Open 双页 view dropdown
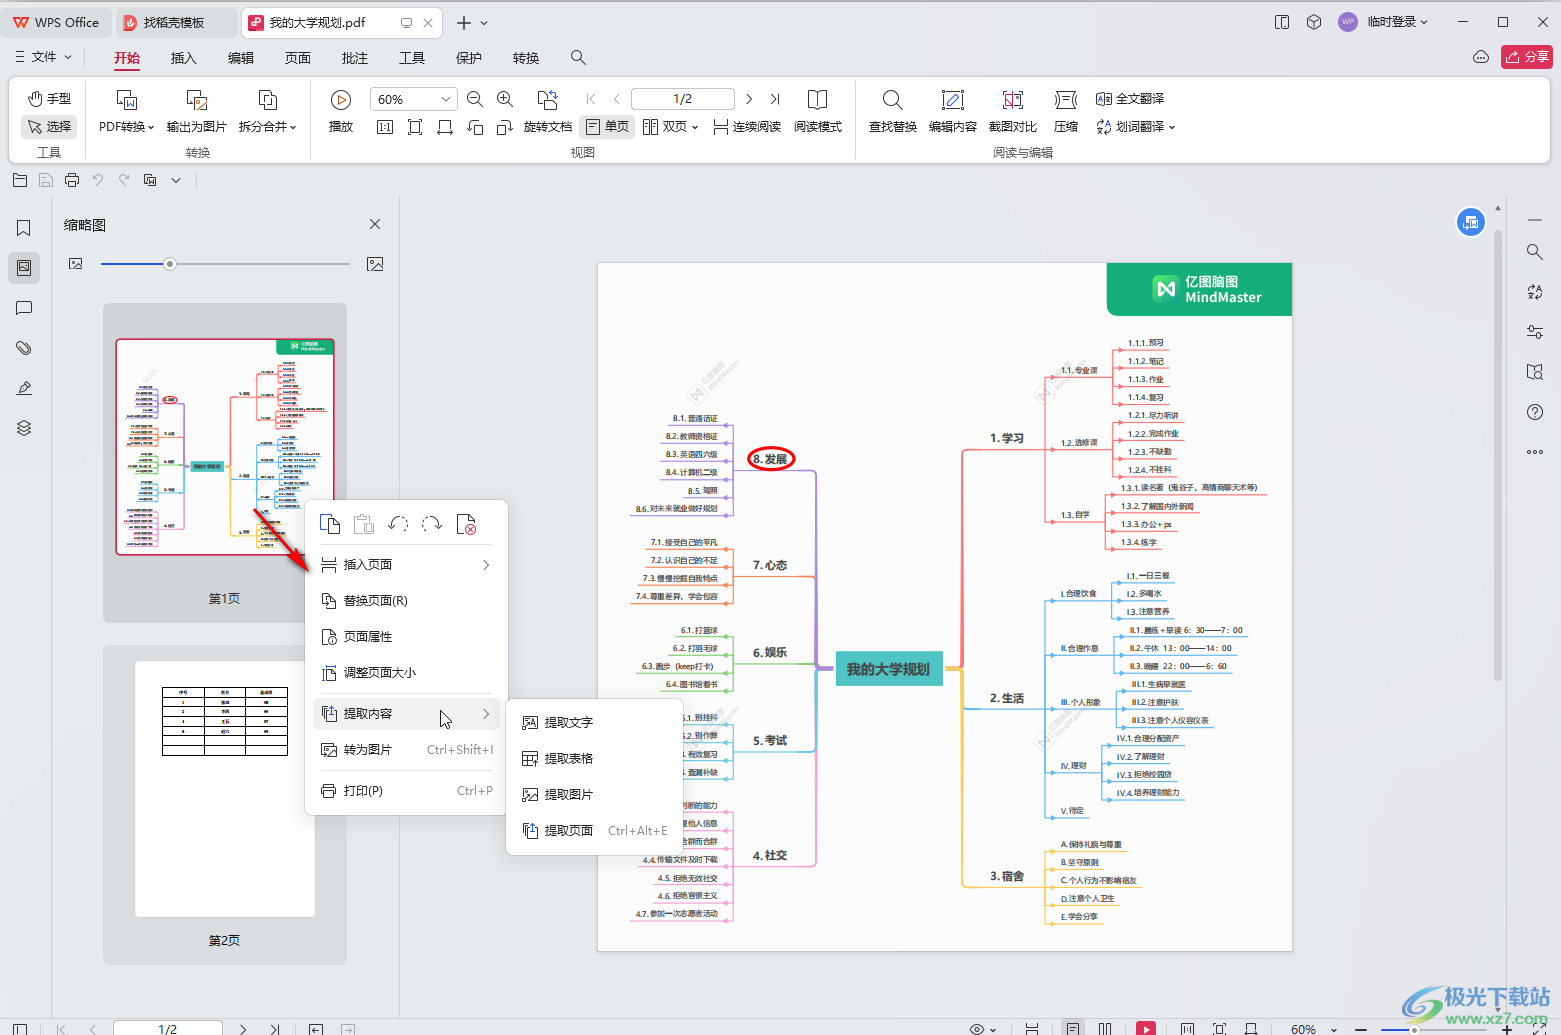This screenshot has width=1561, height=1035. (670, 126)
